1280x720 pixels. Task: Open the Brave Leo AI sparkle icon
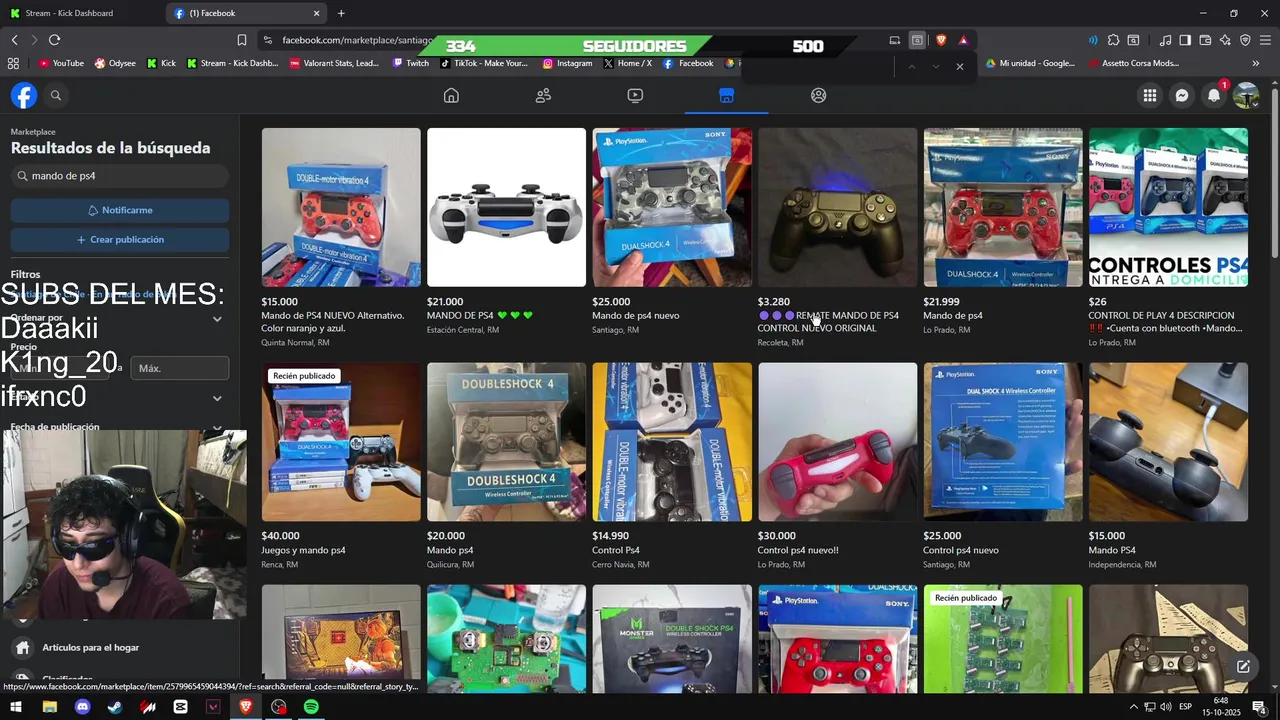(x=1225, y=40)
